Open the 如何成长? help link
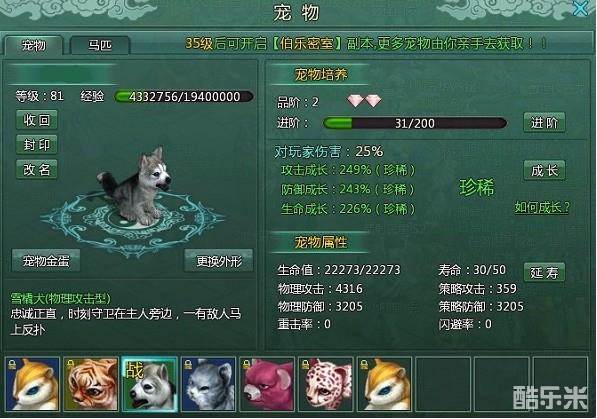This screenshot has width=597, height=419. (542, 208)
